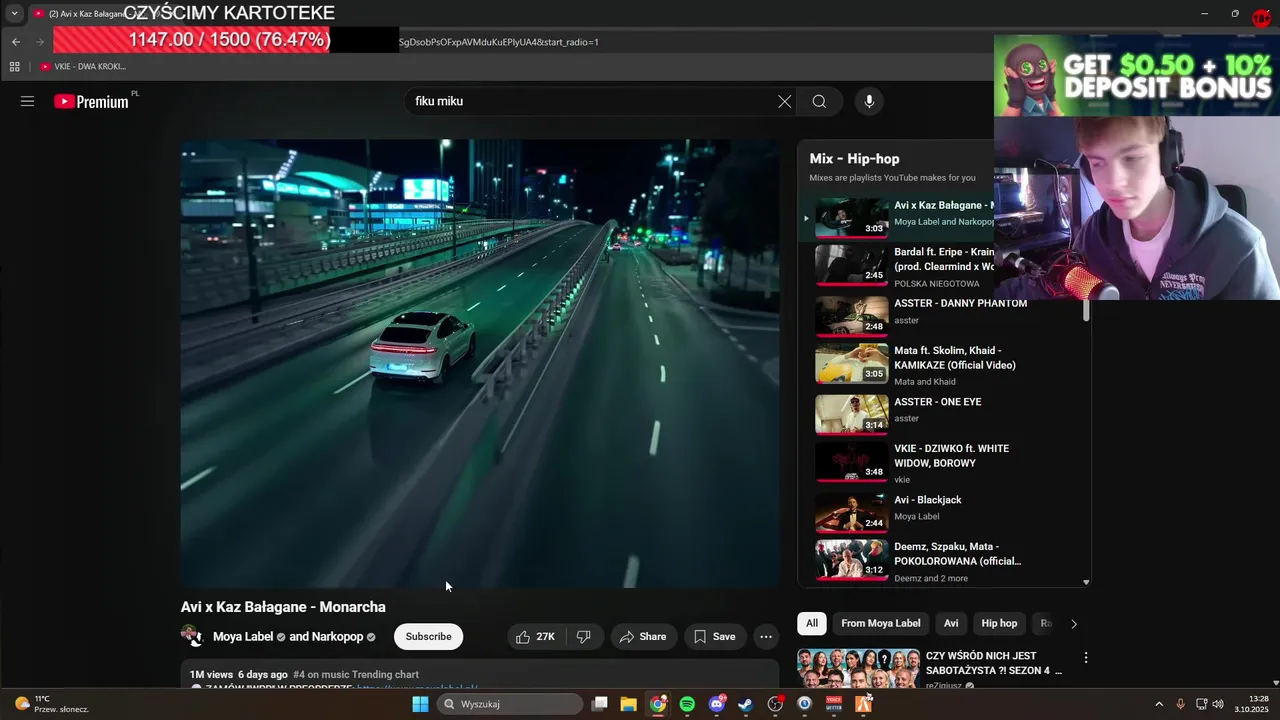Open Moya Label channel name link
The width and height of the screenshot is (1280, 720).
[x=243, y=637]
